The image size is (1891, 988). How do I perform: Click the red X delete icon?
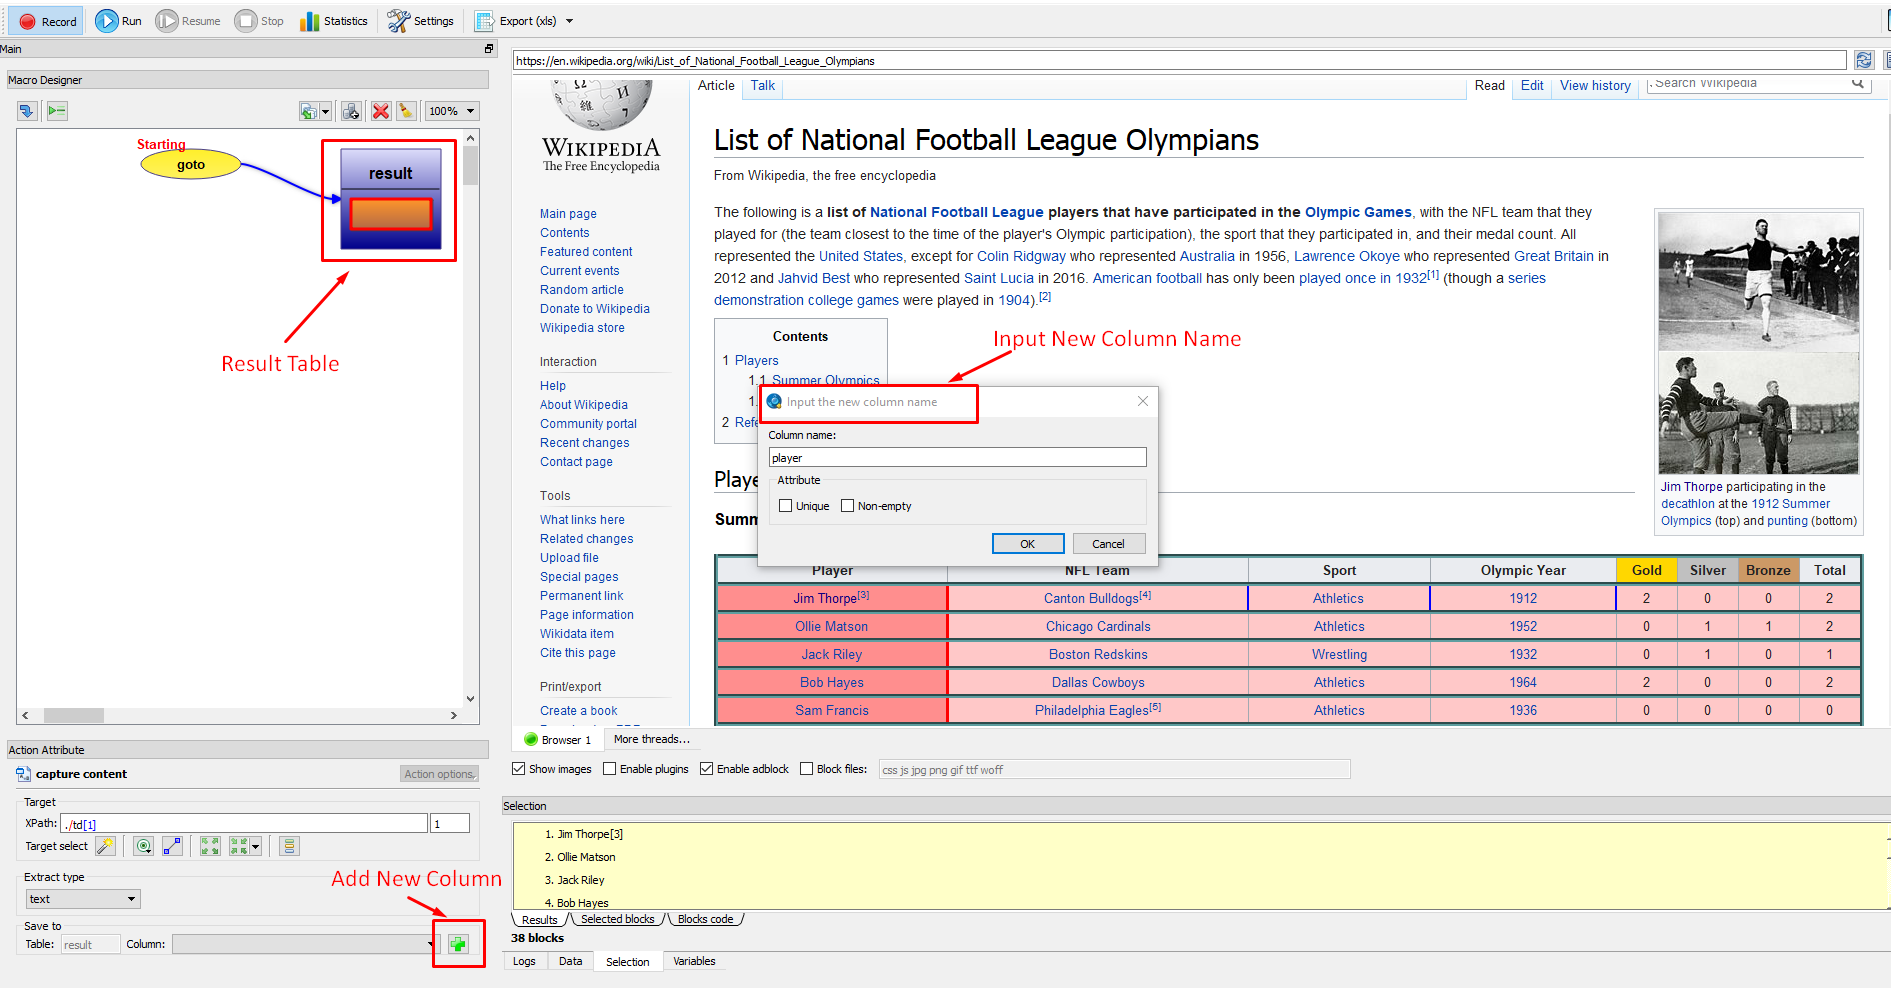[381, 111]
